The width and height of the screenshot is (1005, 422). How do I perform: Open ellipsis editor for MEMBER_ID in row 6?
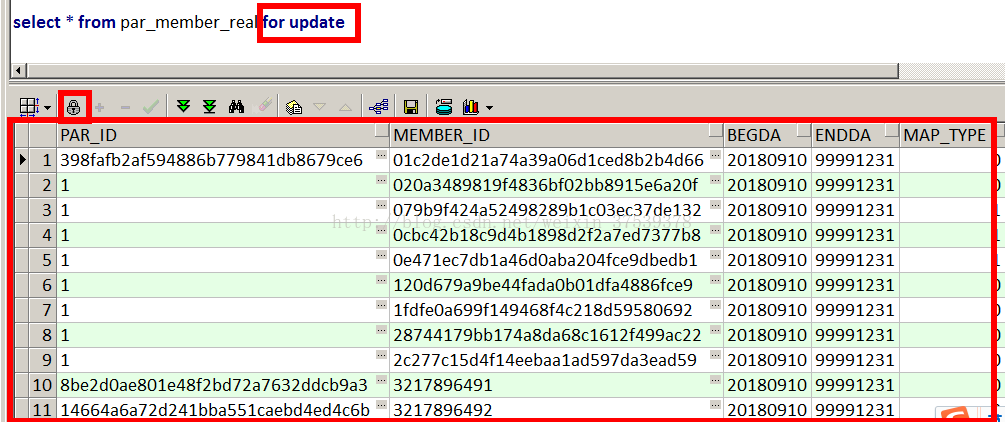(x=717, y=280)
